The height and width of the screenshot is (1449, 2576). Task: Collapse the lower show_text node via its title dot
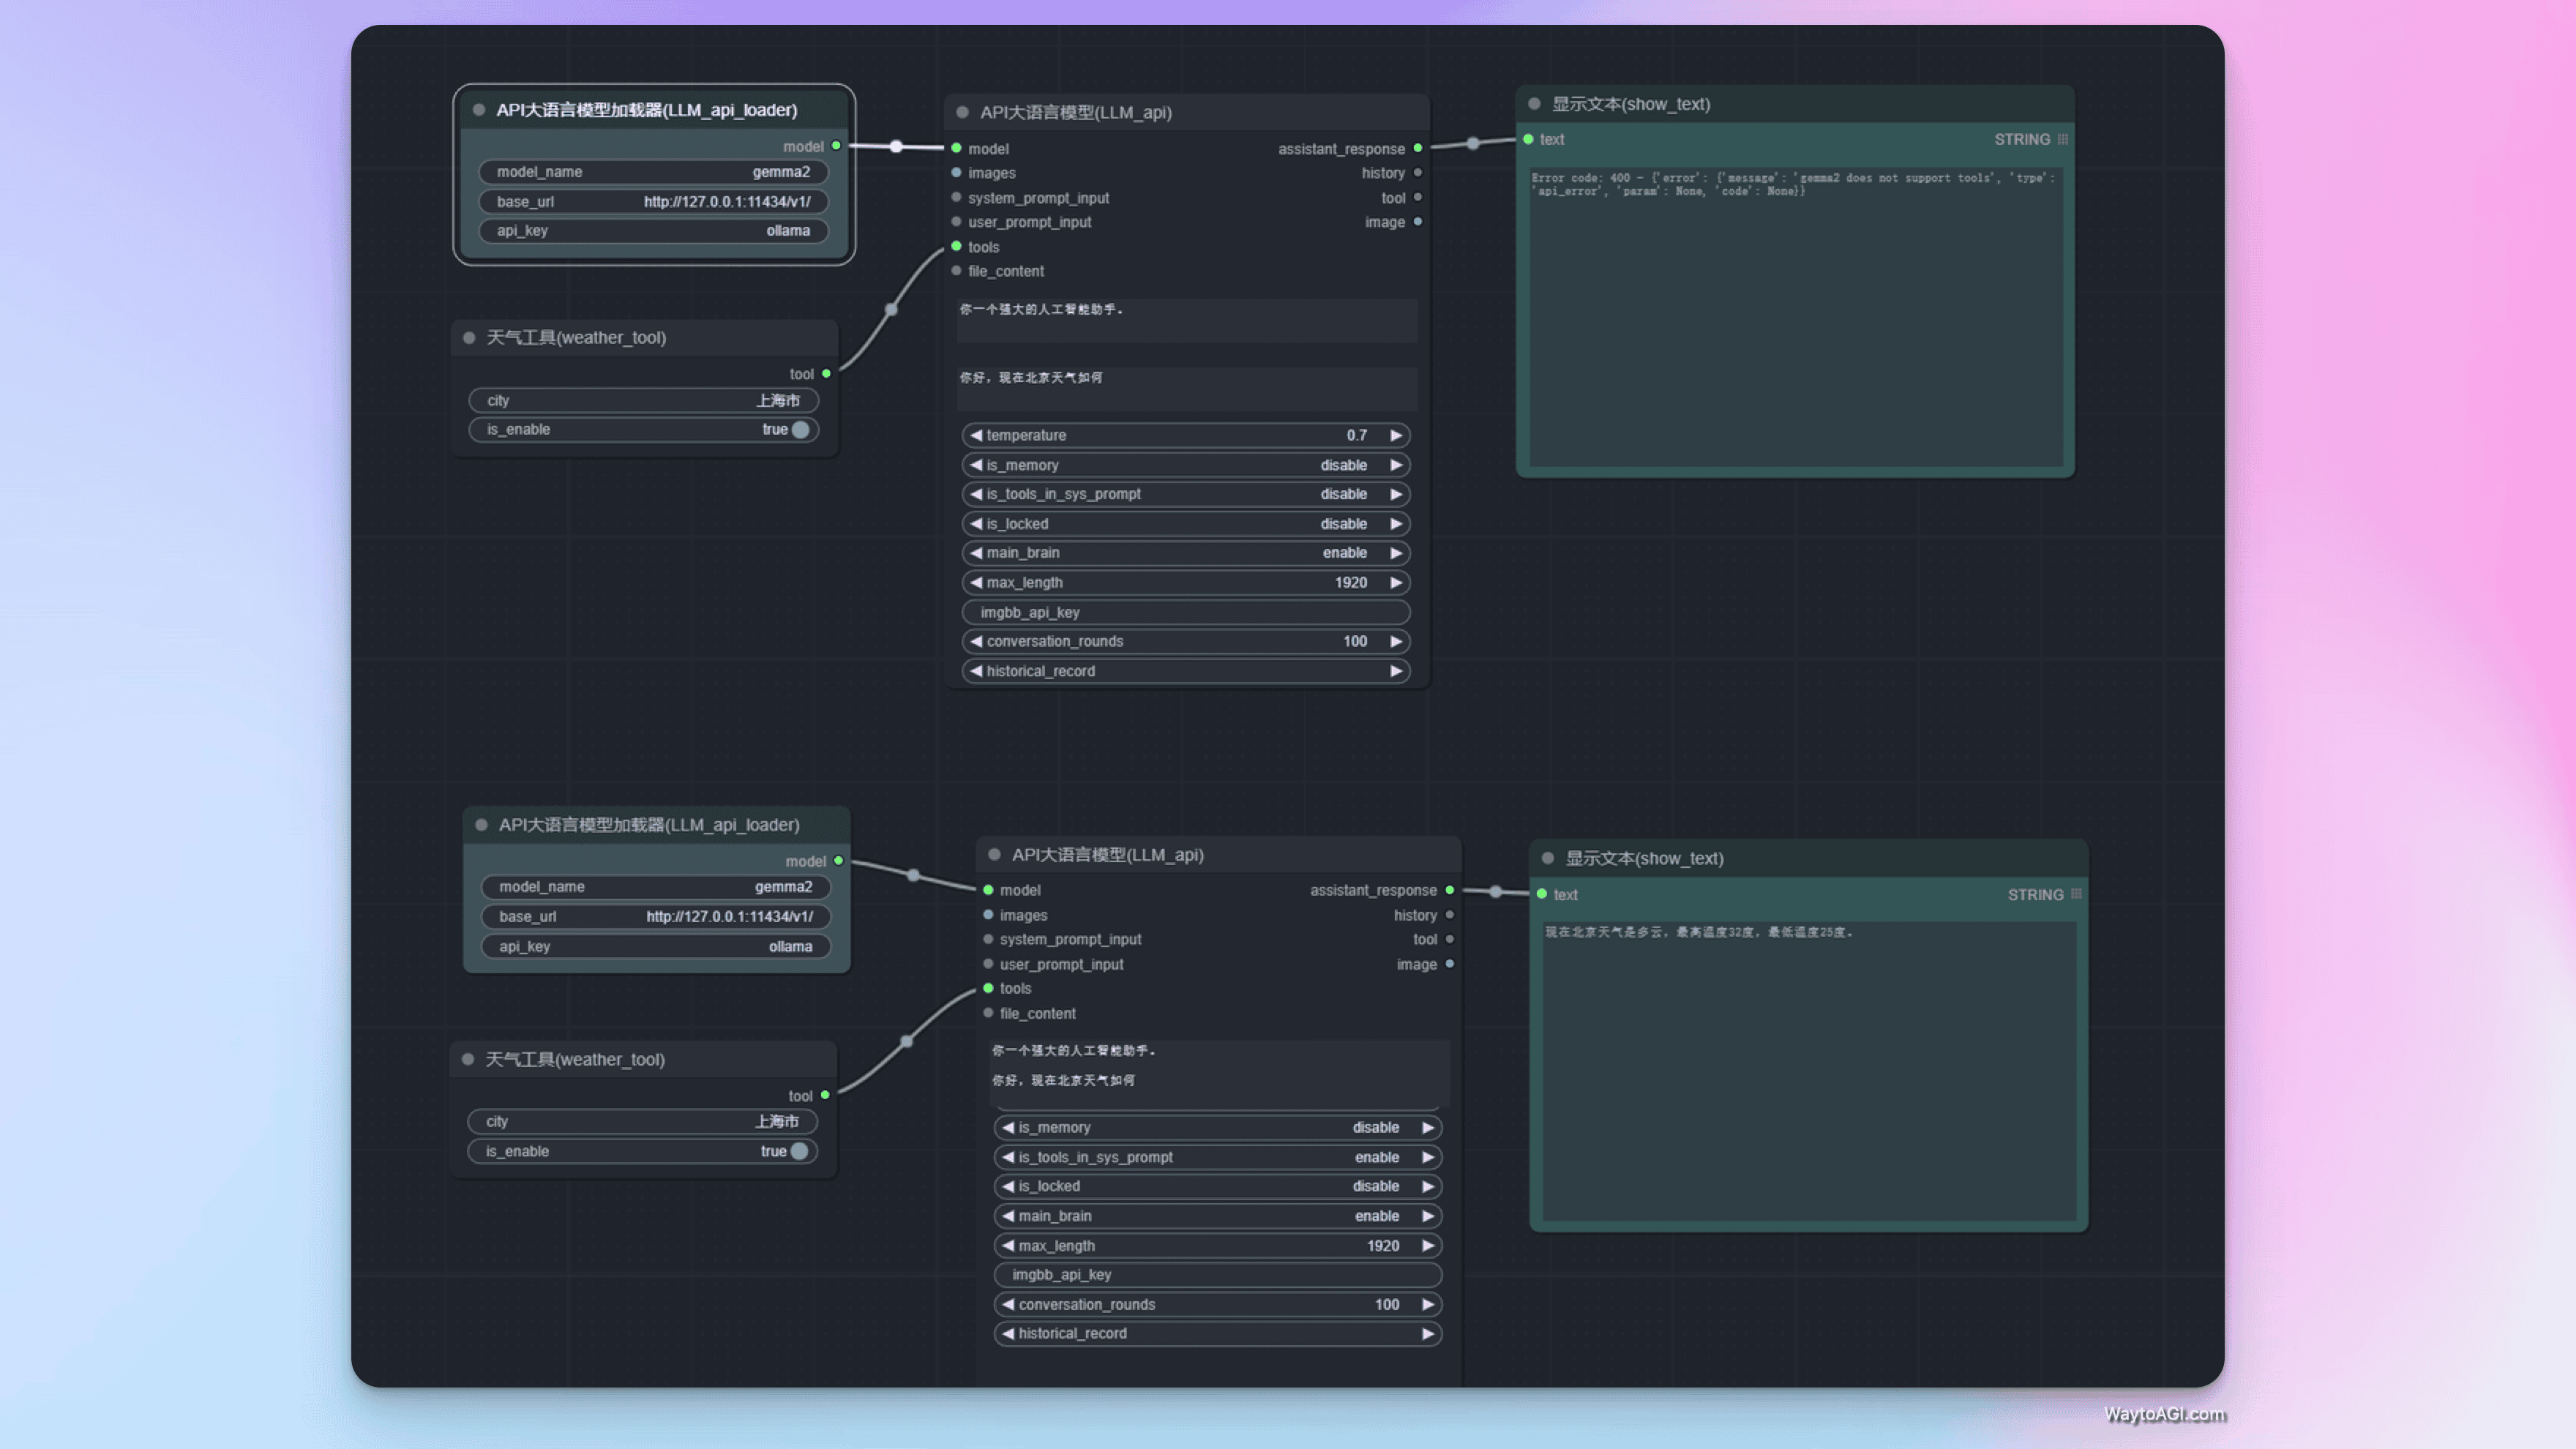click(x=1548, y=858)
